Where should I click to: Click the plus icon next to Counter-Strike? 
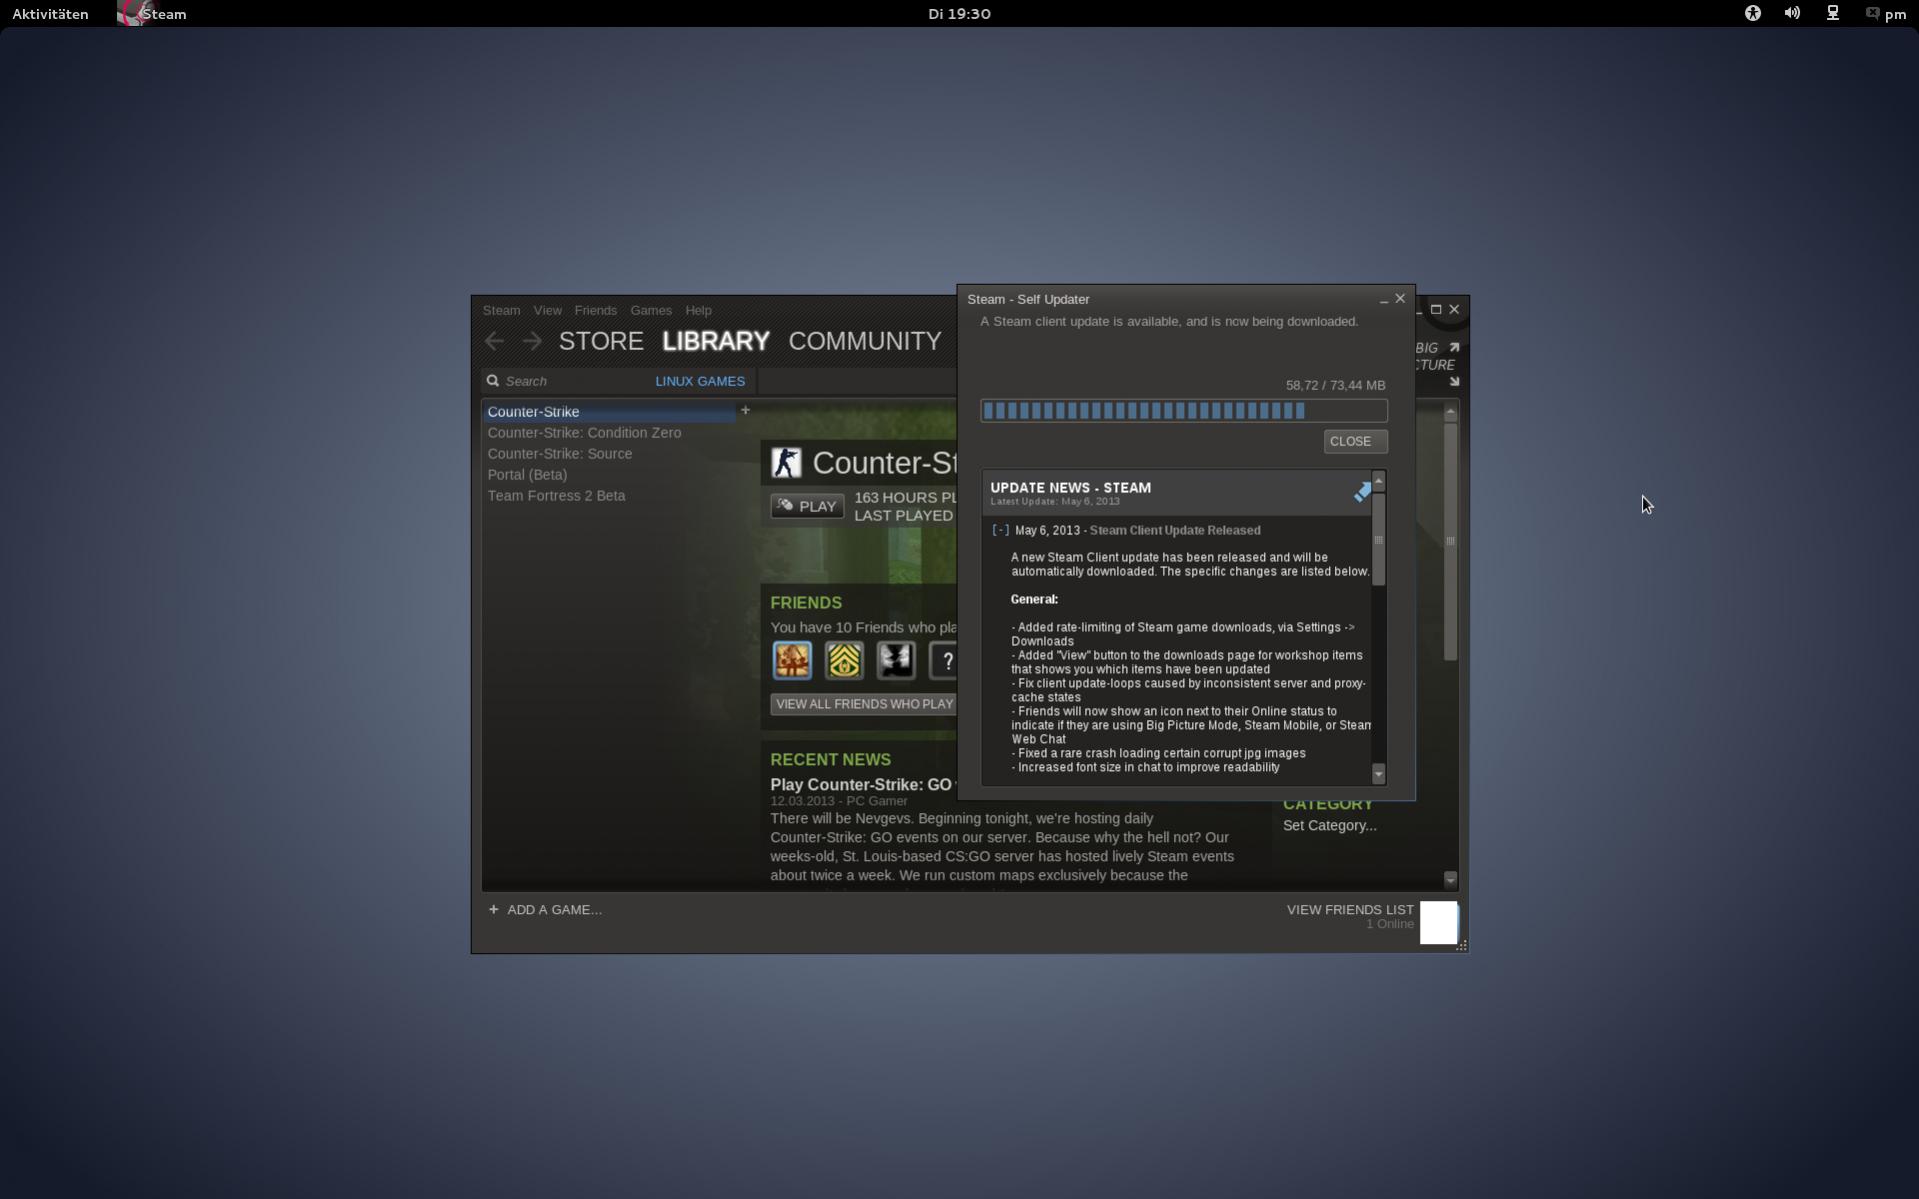tap(745, 410)
